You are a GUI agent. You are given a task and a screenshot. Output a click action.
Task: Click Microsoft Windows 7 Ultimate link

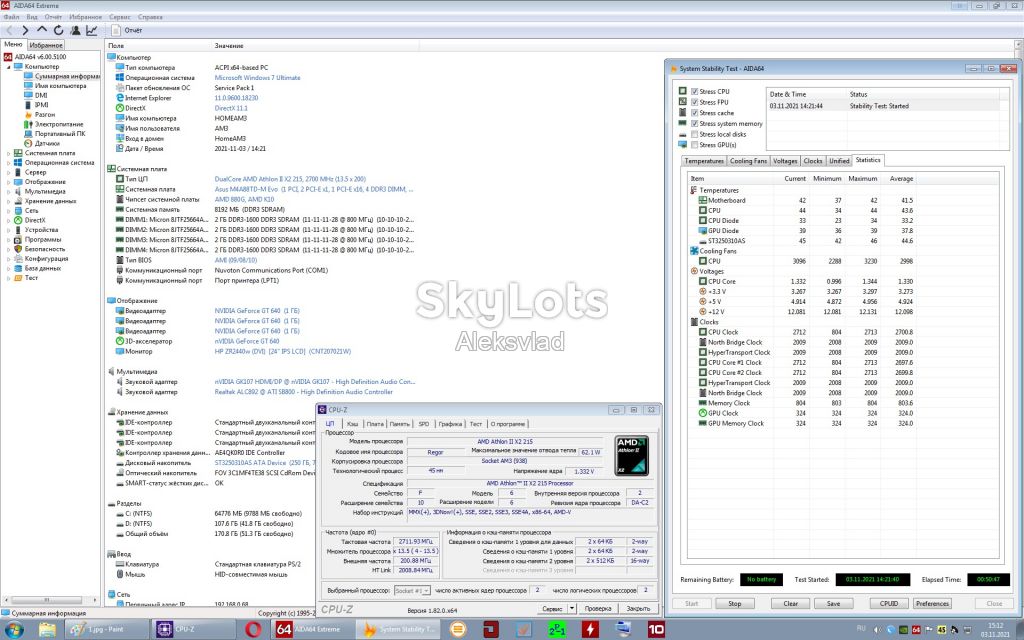pyautogui.click(x=257, y=78)
